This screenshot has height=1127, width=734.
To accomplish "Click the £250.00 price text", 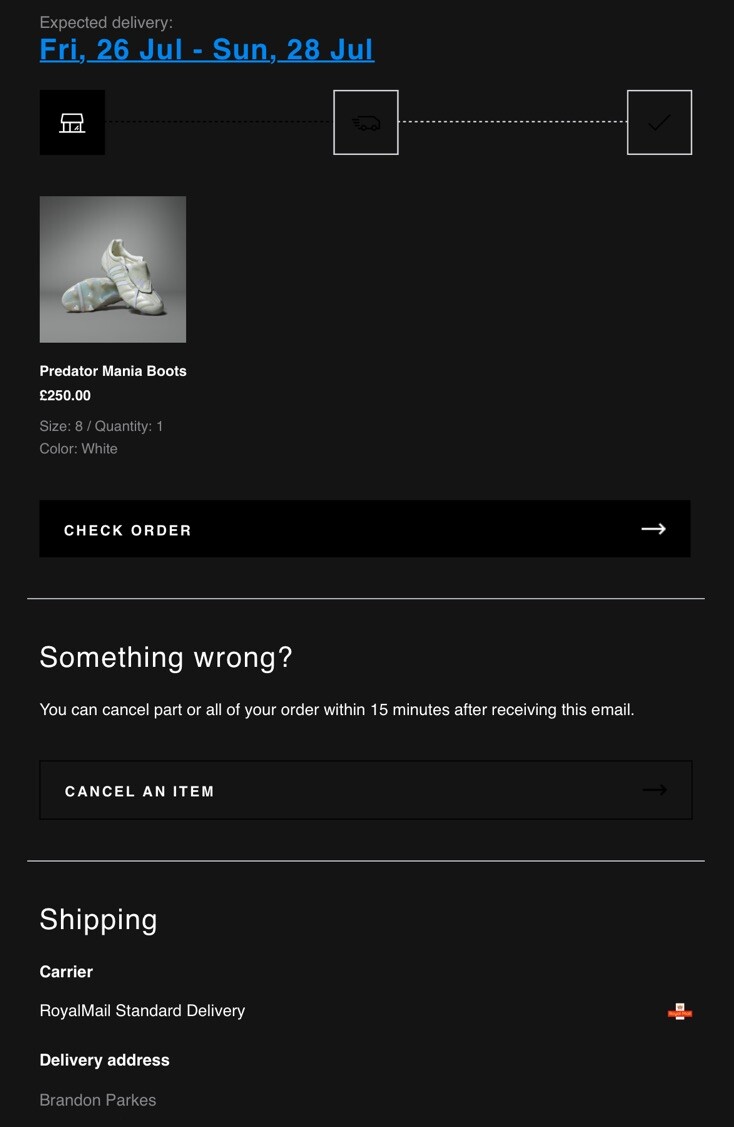I will pyautogui.click(x=65, y=395).
